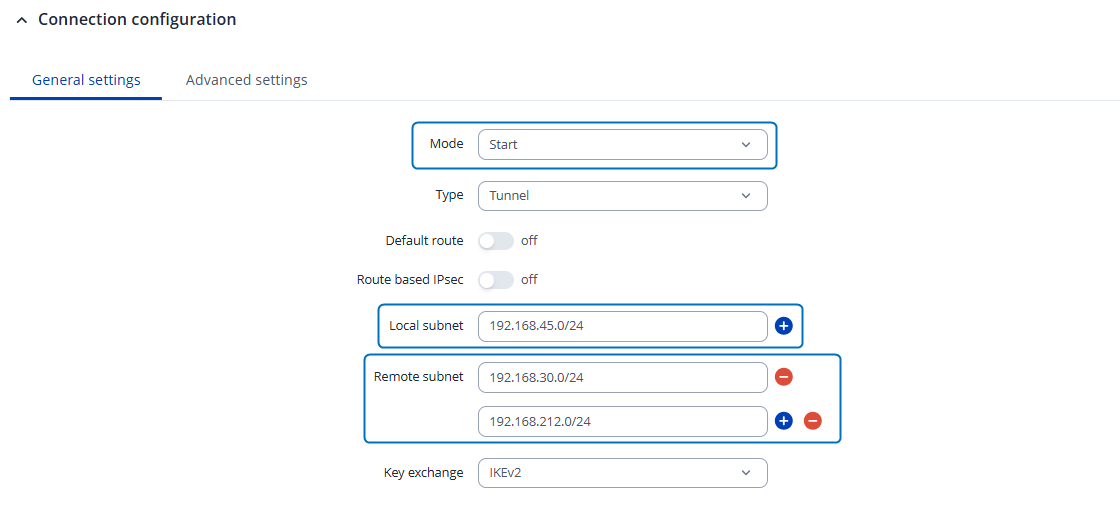1120x511 pixels.
Task: Add another remote subnet with plus icon
Action: [784, 421]
